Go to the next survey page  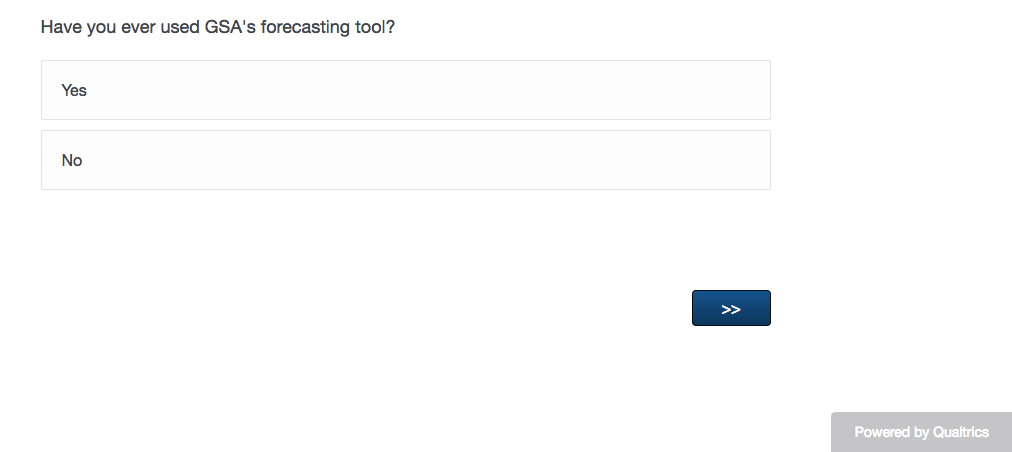pos(731,308)
